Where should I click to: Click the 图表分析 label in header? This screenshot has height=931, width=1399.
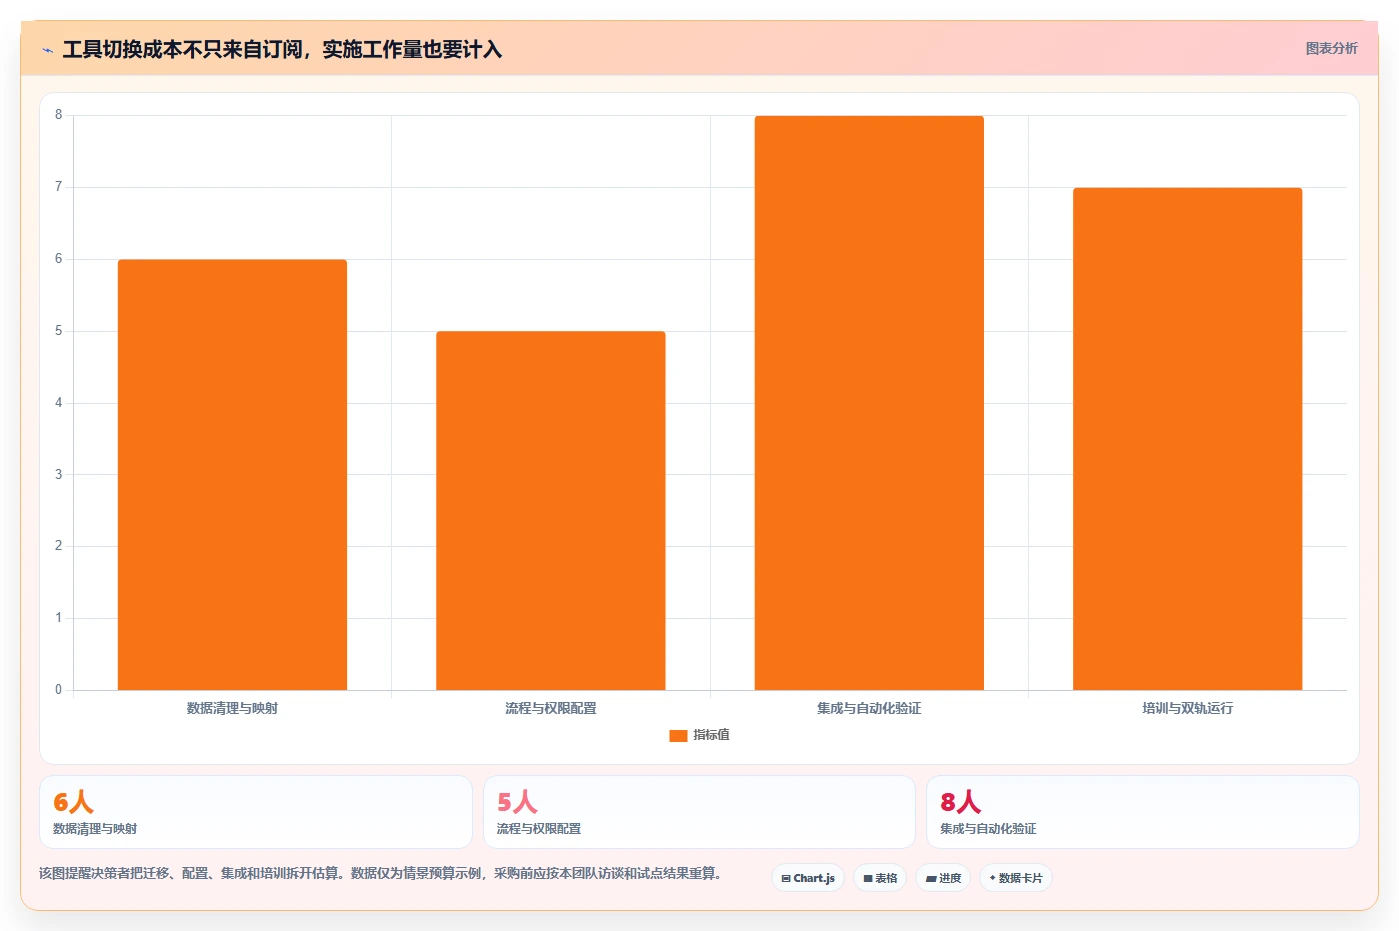pos(1331,48)
